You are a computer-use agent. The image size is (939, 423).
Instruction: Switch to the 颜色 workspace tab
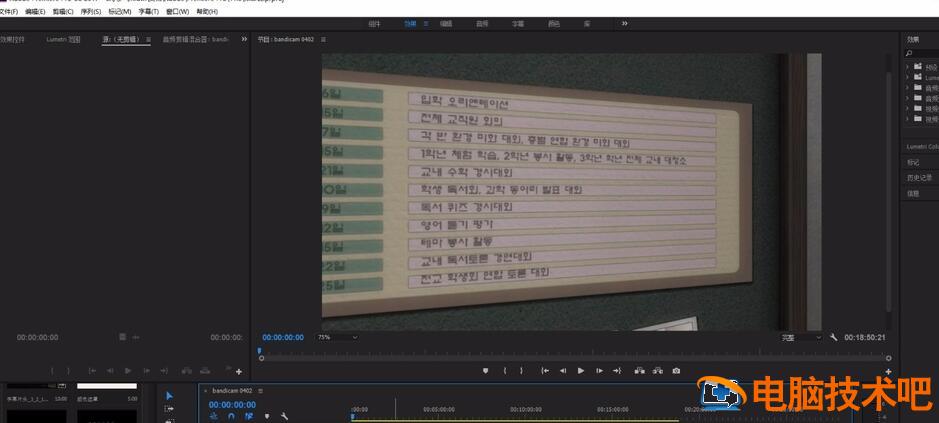554,23
